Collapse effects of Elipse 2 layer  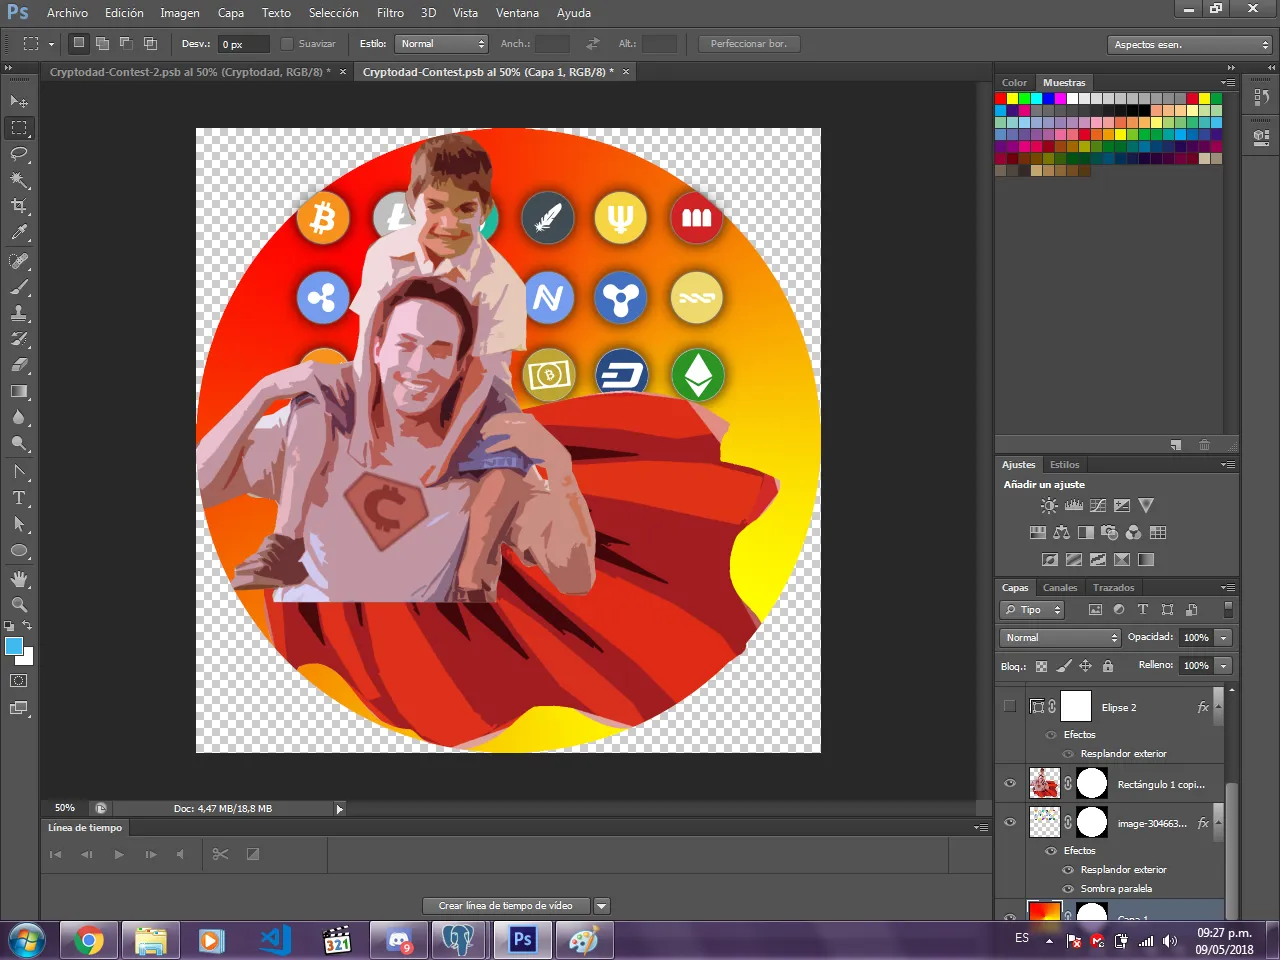[1218, 707]
